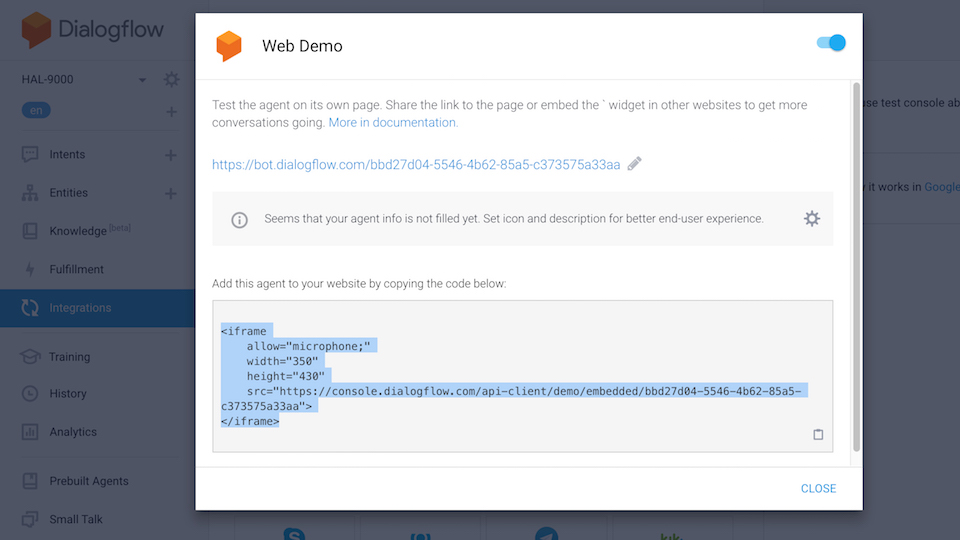Open agent settings gear next to HAL-9000
The height and width of the screenshot is (540, 960).
click(x=171, y=79)
